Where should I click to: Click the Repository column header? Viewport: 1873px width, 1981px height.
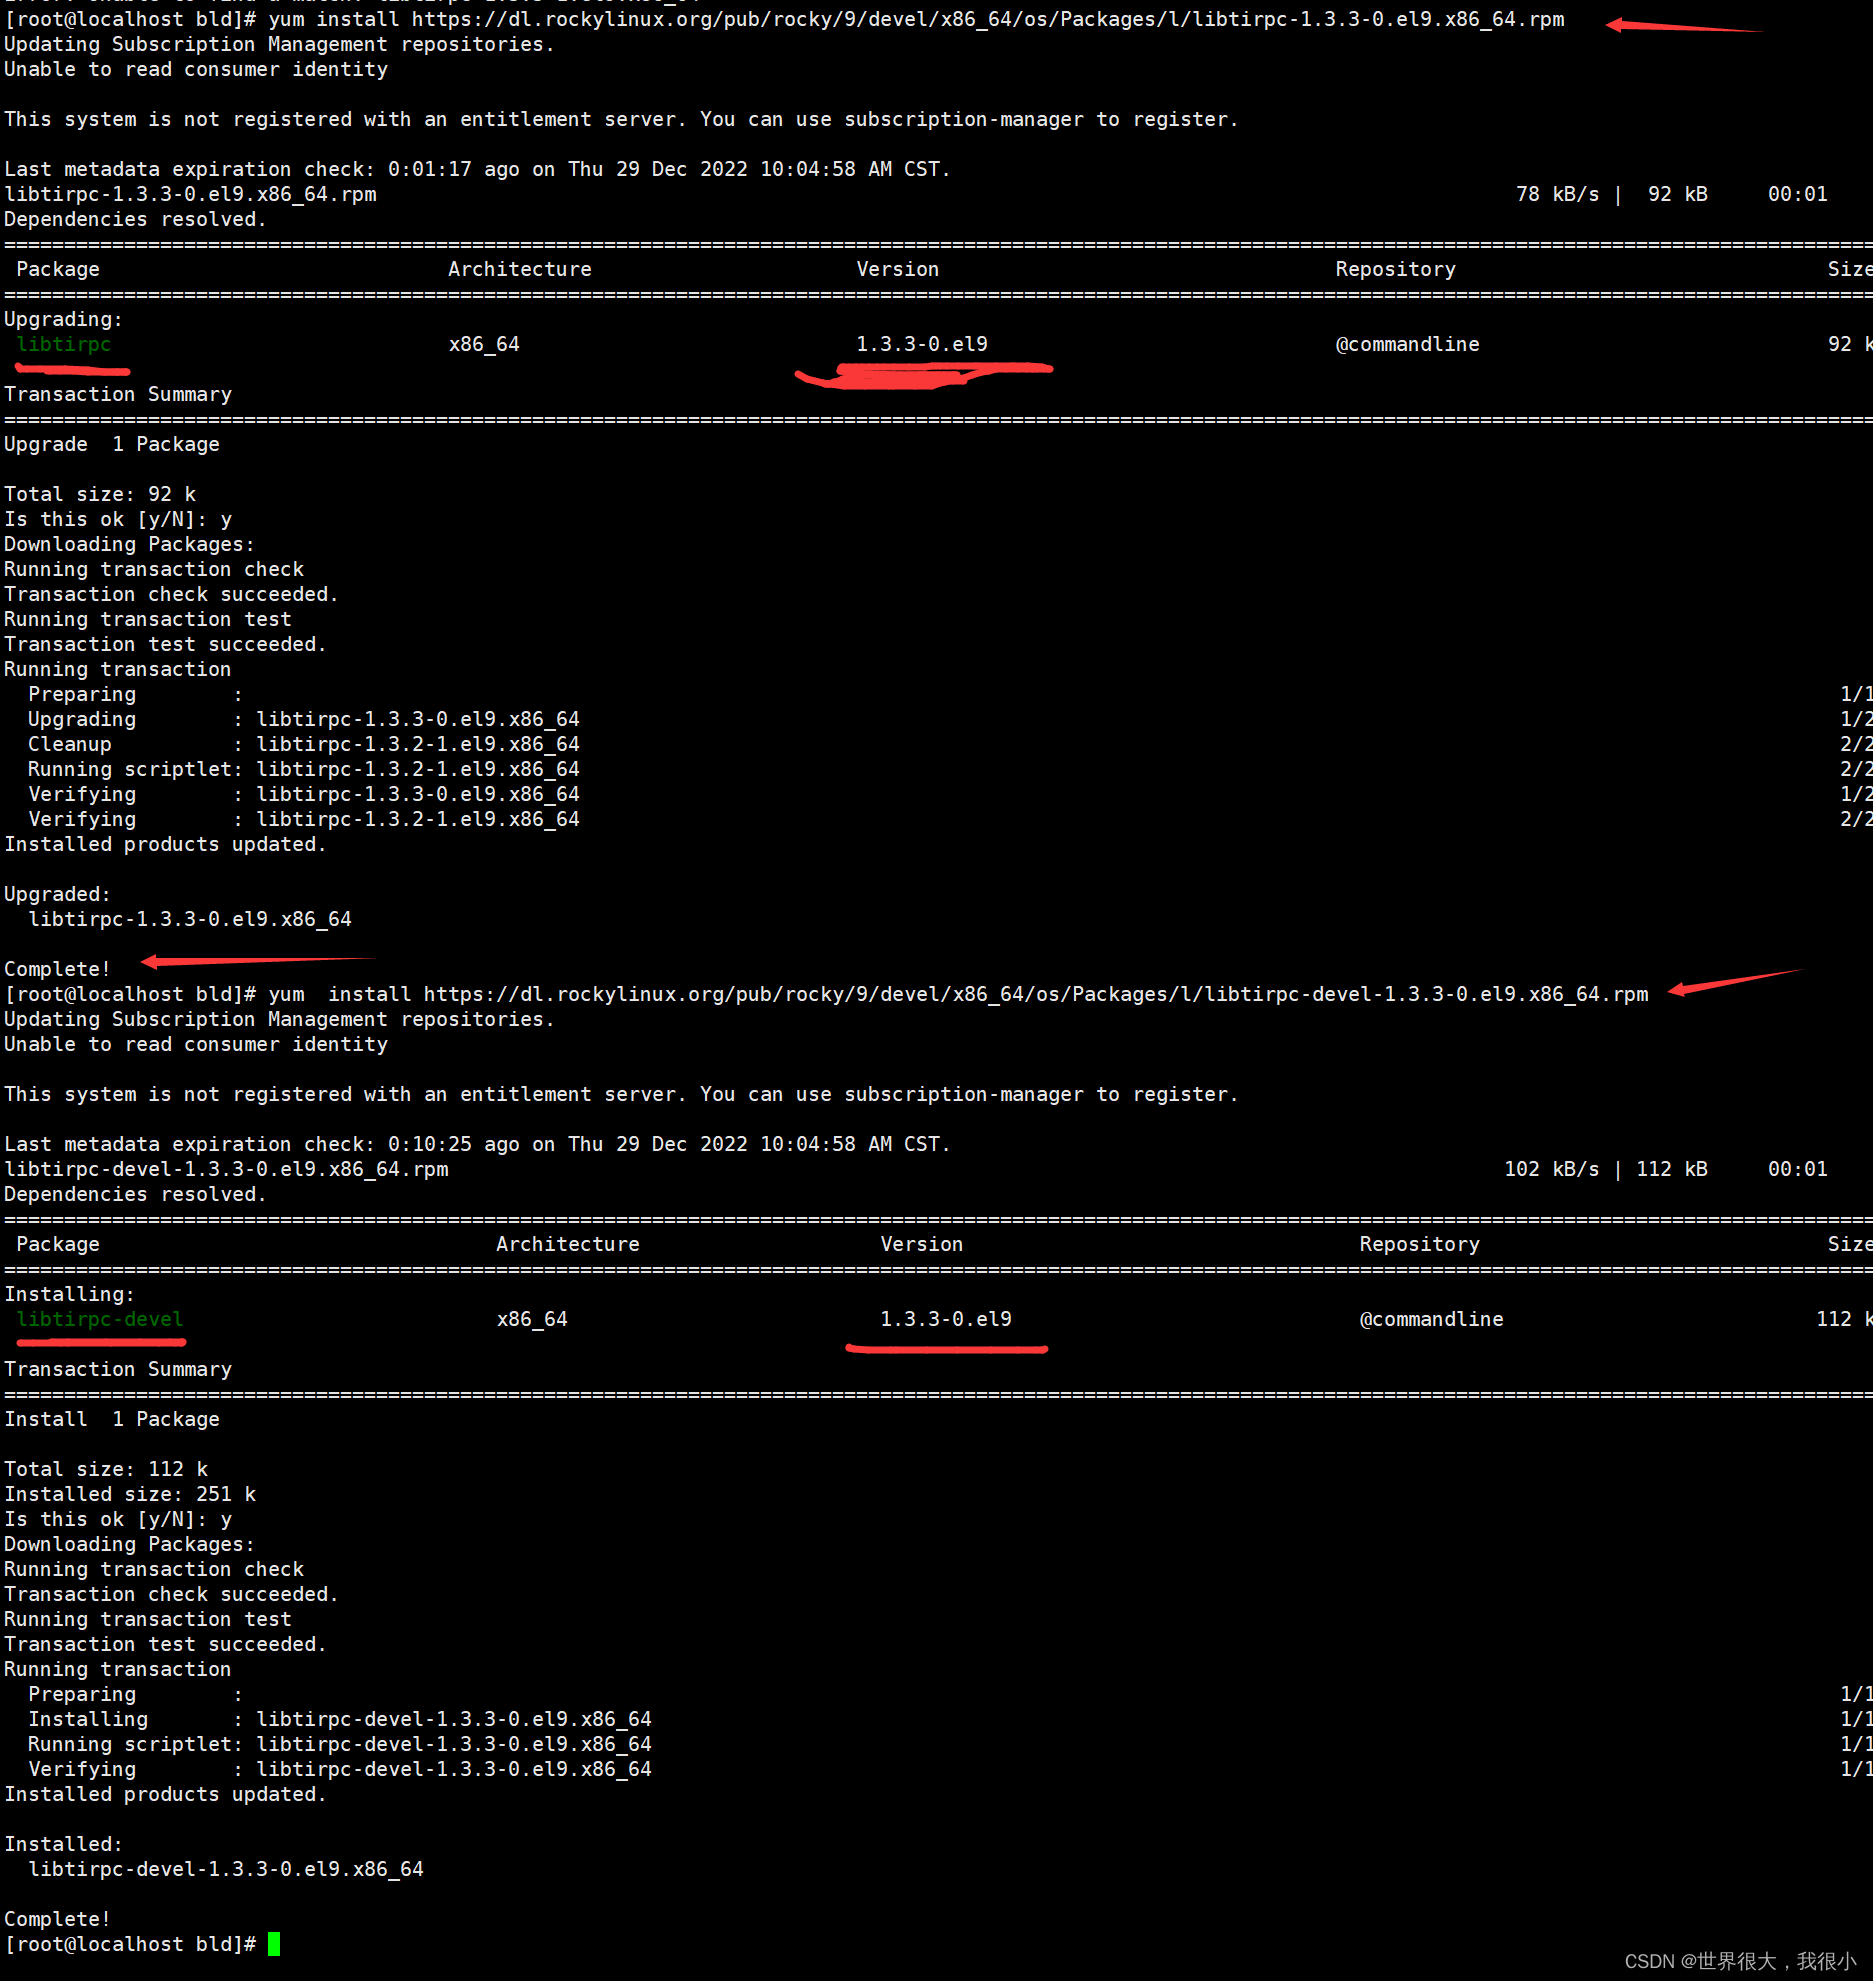coord(1394,268)
